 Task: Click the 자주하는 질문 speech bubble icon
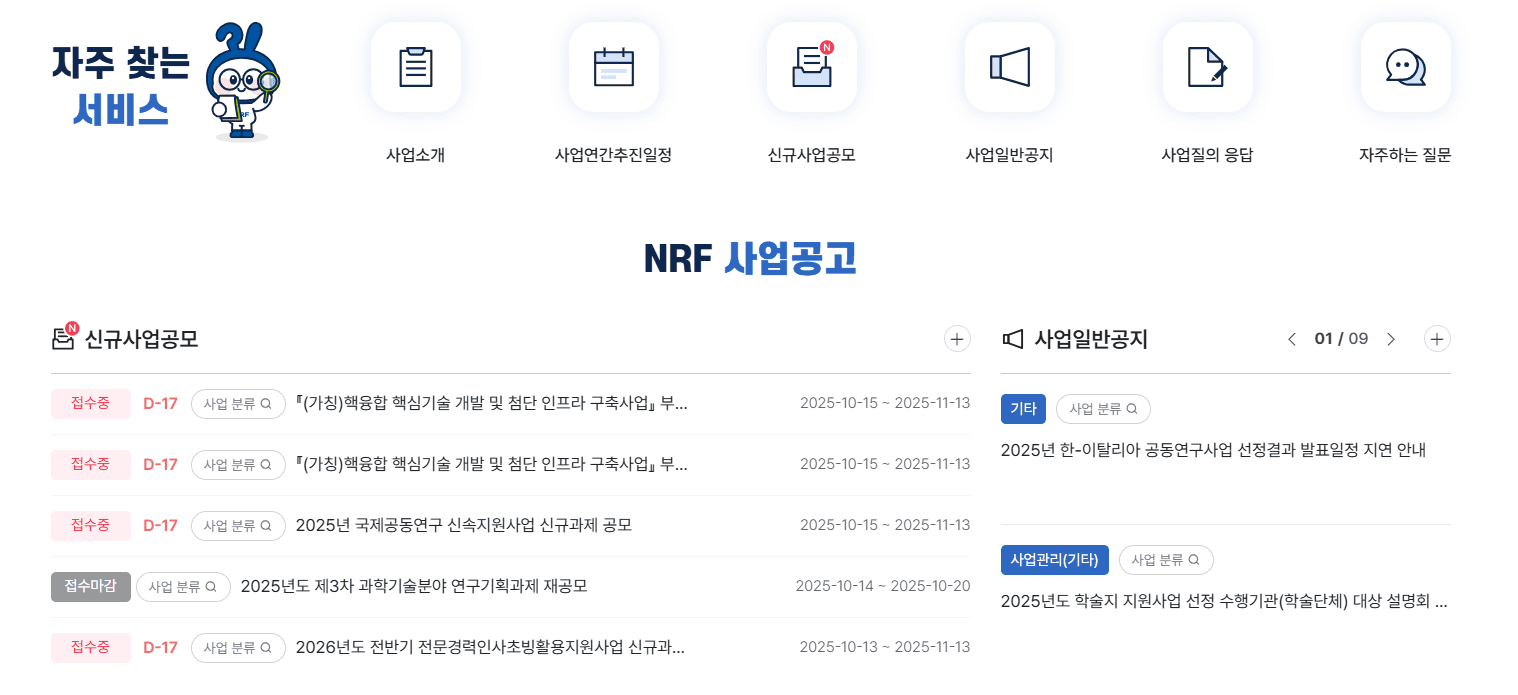[1405, 66]
